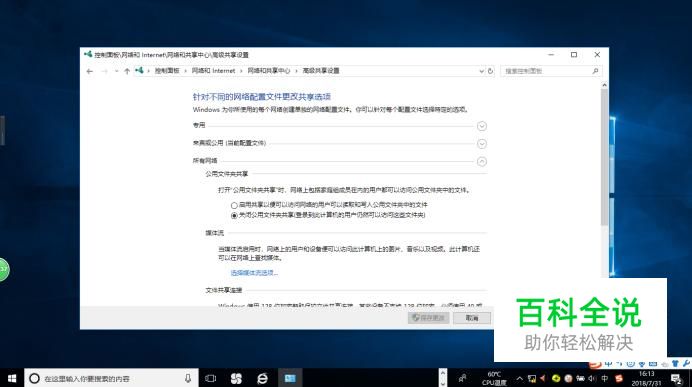Click the green round tray icon
The image size is (692, 387).
(x=556, y=379)
